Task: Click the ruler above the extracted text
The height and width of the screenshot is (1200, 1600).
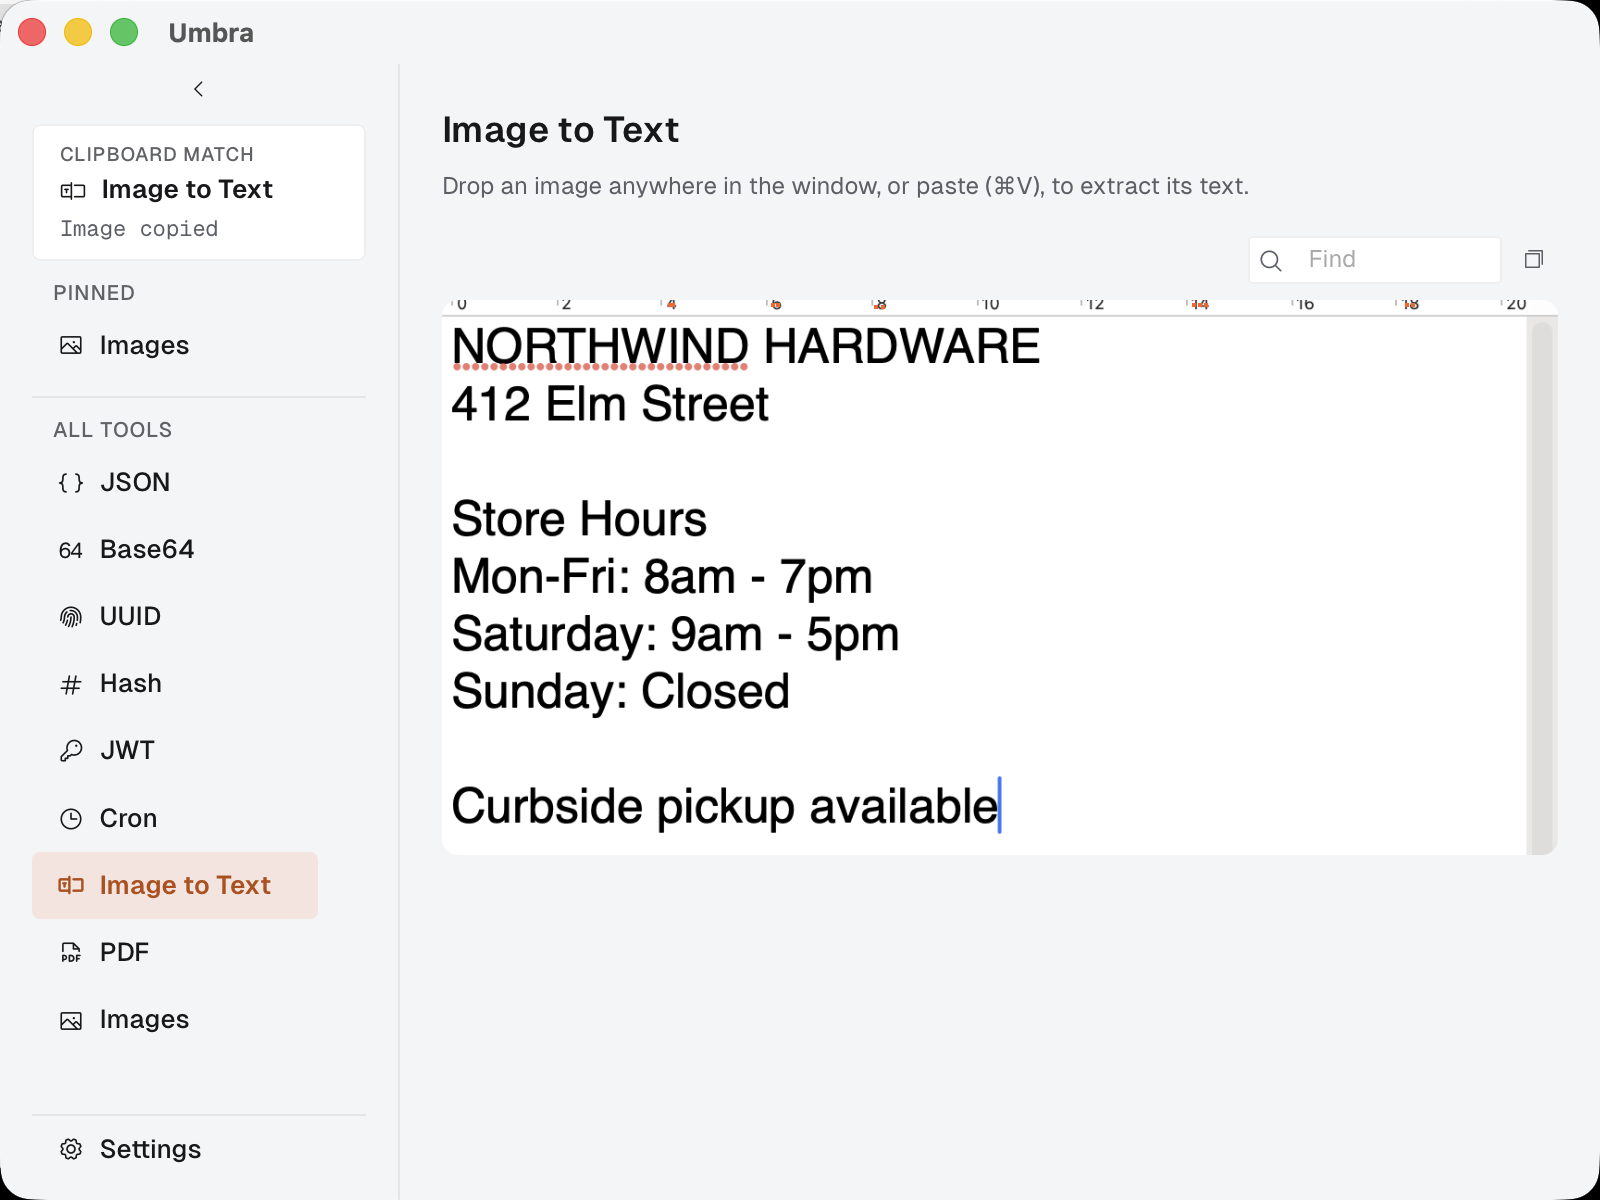Action: tap(985, 307)
